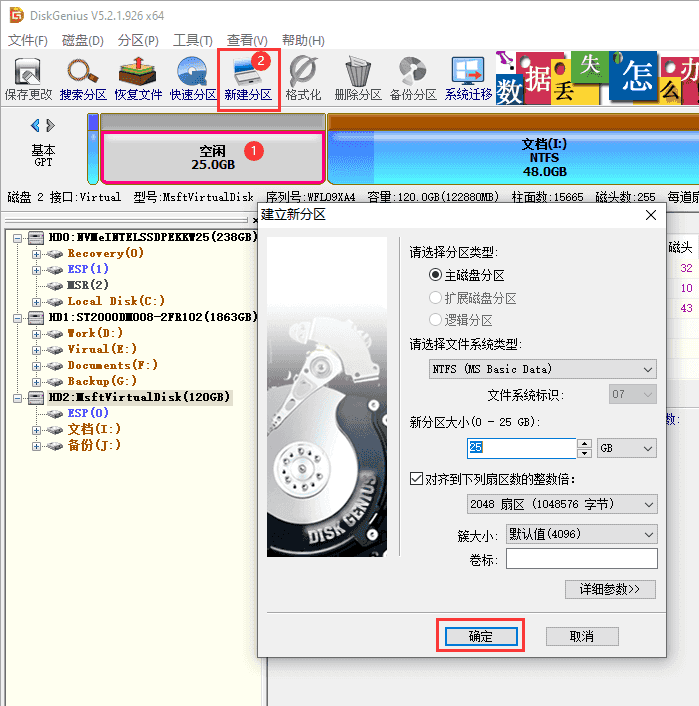Screen dimensions: 699x706
Task: Expand the Local Disk(C:) tree node
Action: point(36,302)
